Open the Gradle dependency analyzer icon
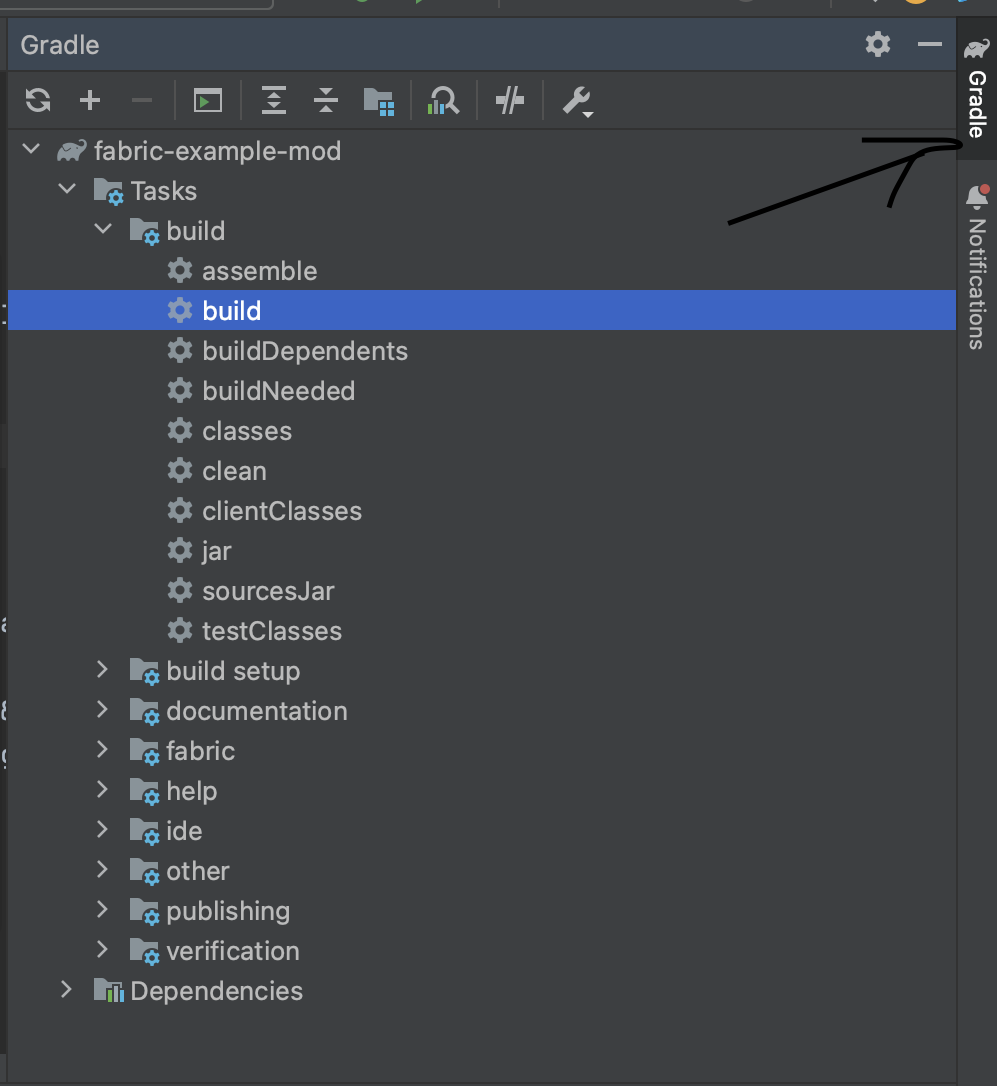 (x=443, y=100)
